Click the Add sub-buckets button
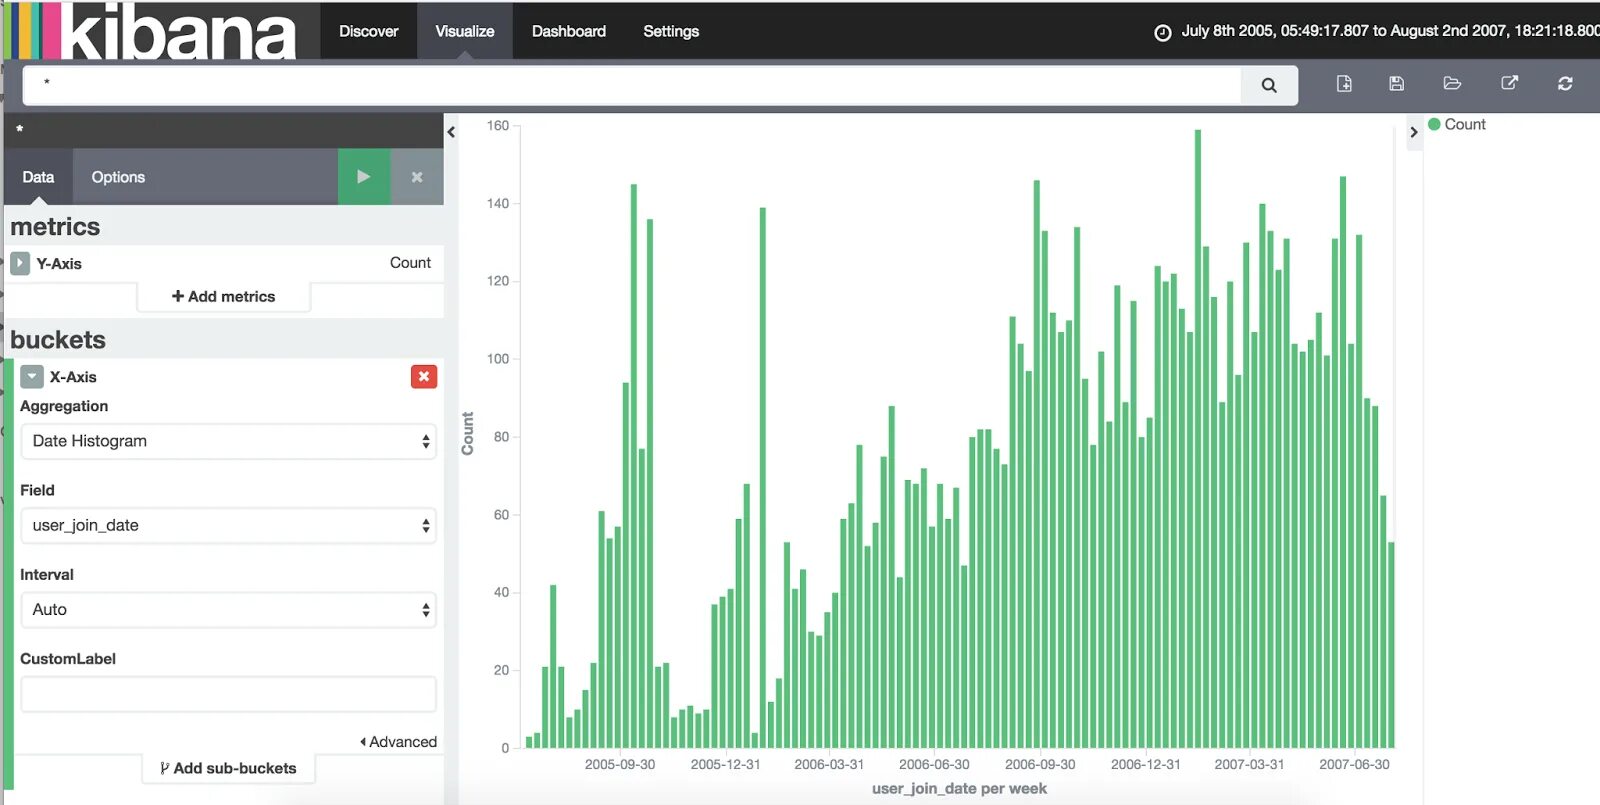Image resolution: width=1600 pixels, height=805 pixels. (x=229, y=768)
